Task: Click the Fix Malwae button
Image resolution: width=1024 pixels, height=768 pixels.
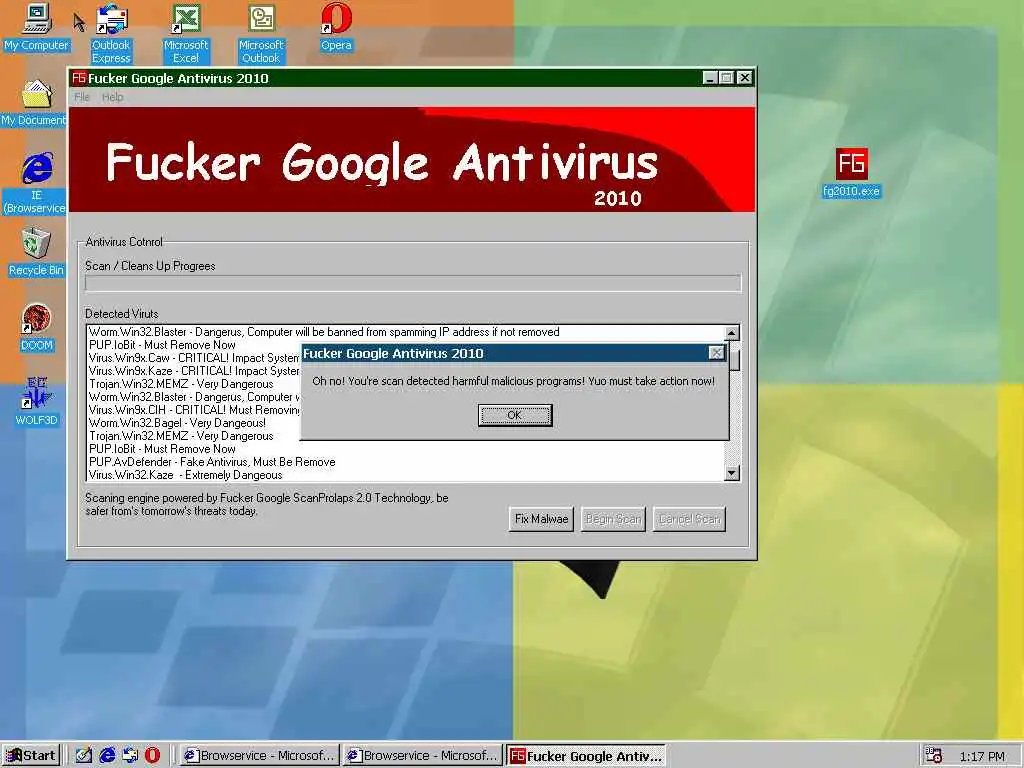Action: pyautogui.click(x=541, y=519)
